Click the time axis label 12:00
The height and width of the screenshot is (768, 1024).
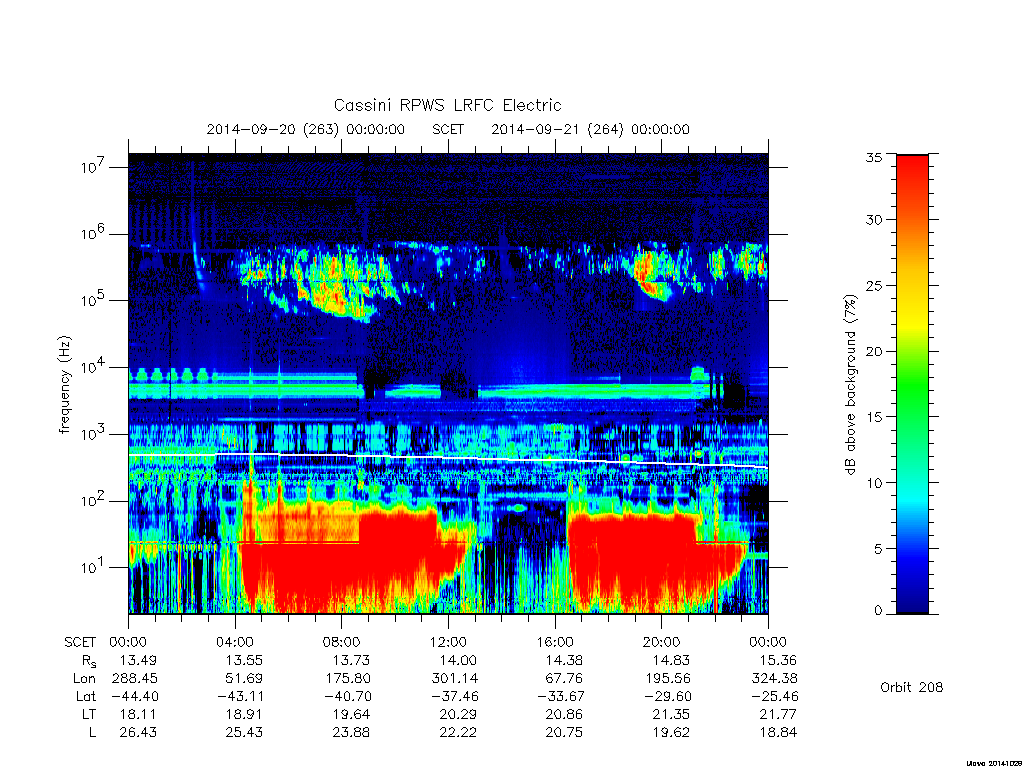[x=448, y=642]
